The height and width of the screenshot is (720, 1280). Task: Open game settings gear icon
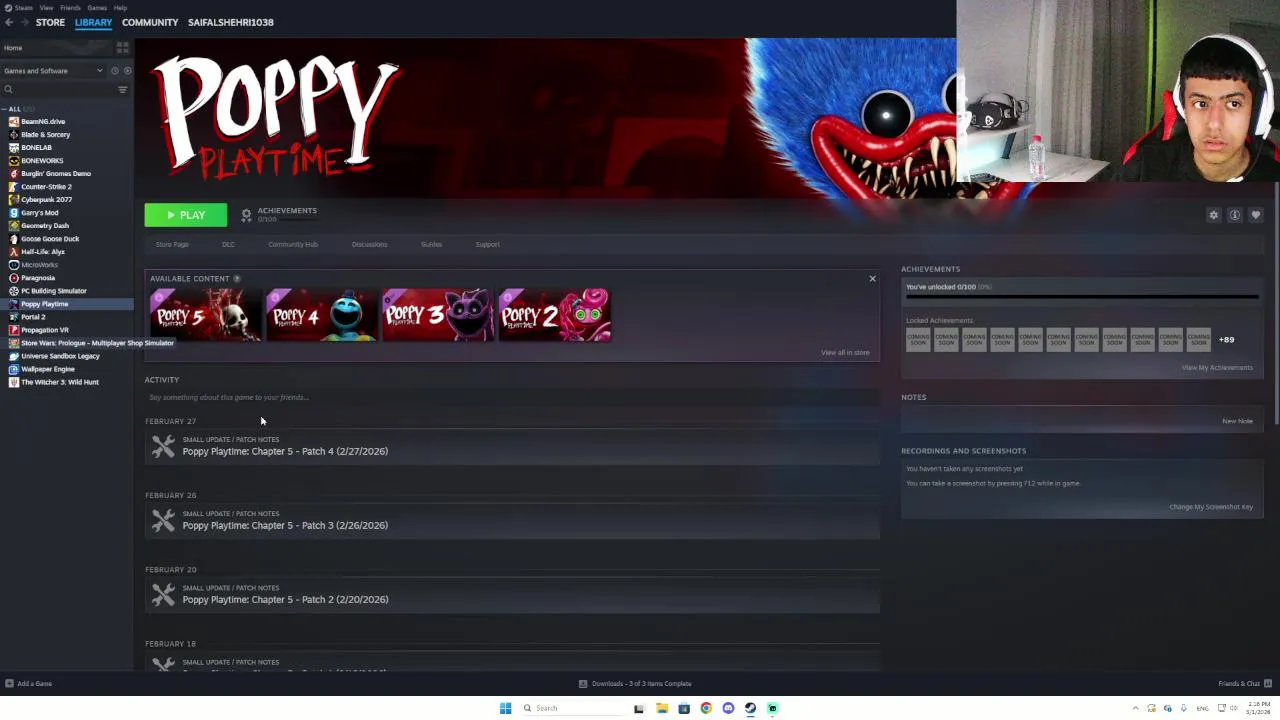coord(1214,215)
